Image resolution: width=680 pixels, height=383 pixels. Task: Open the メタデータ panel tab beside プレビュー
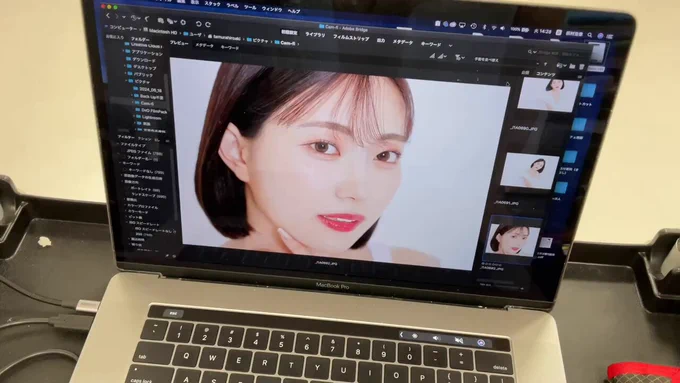(204, 46)
